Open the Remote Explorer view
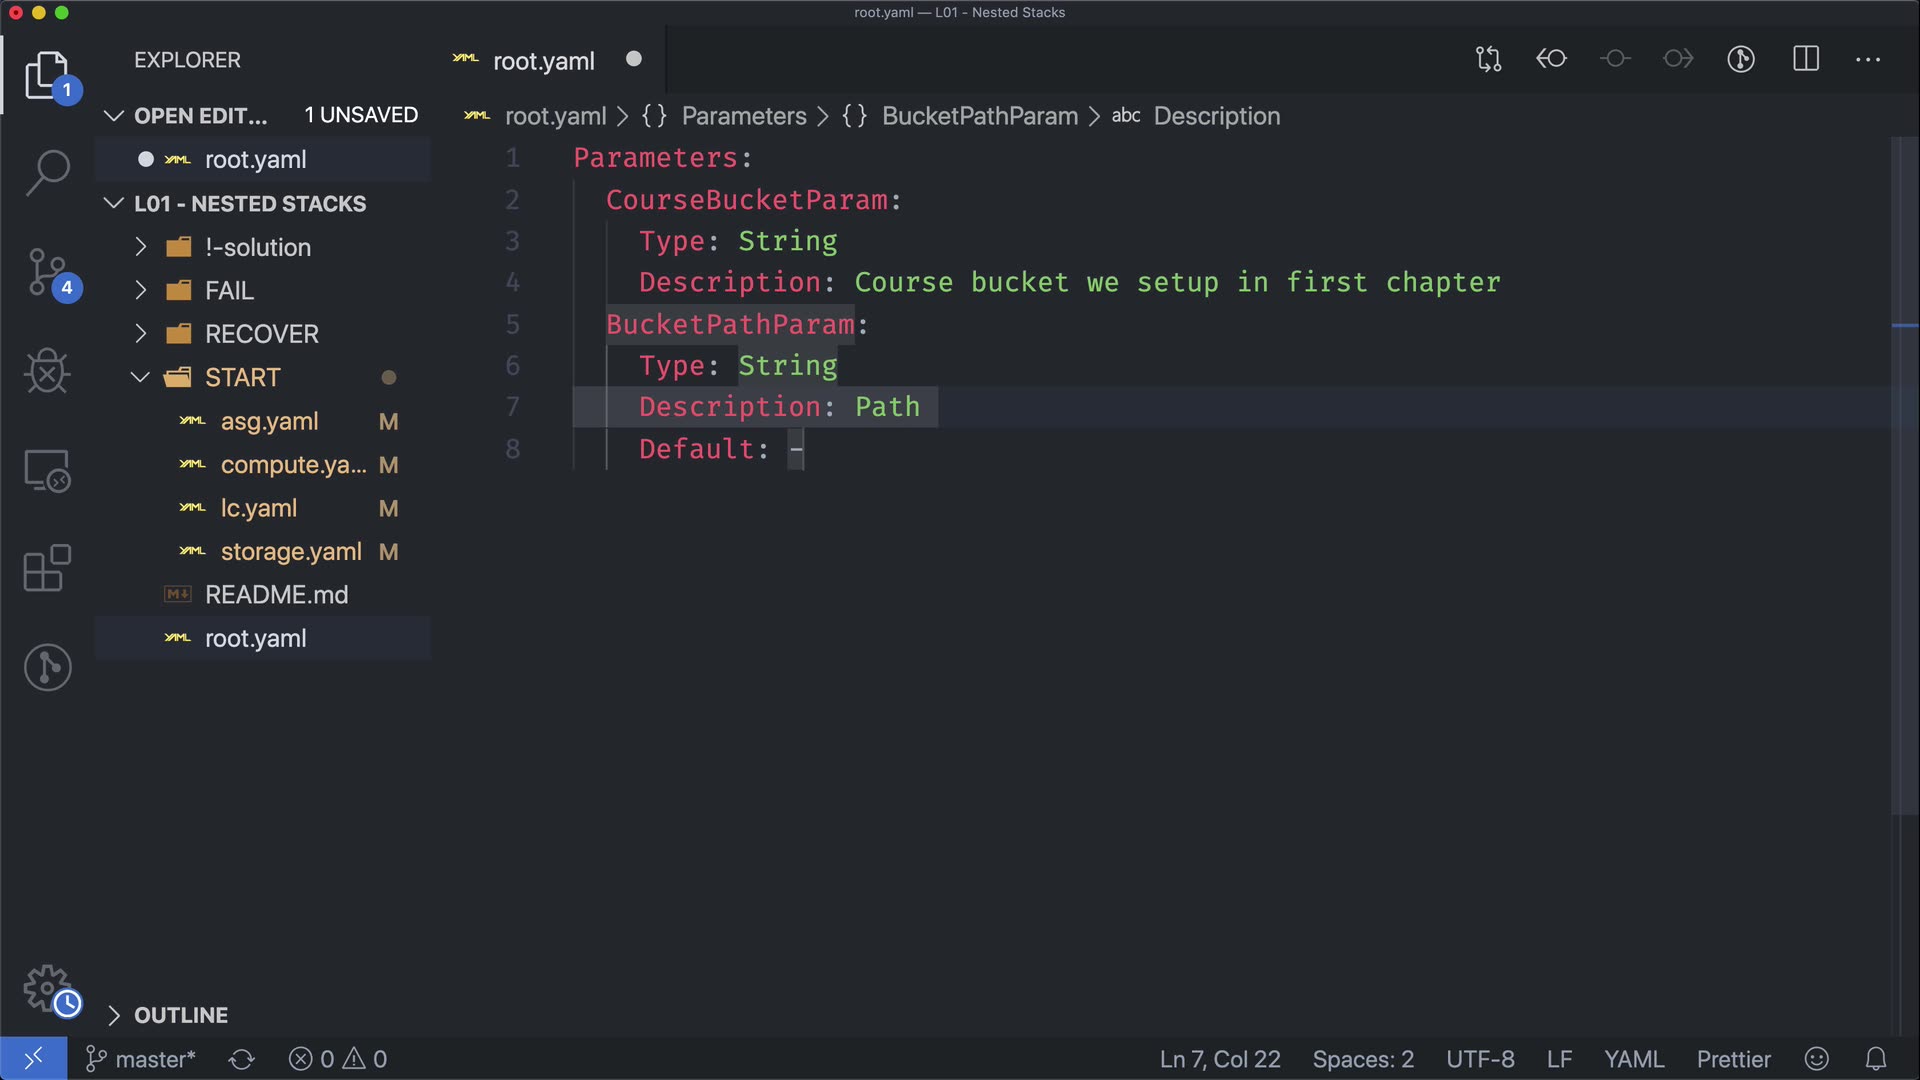The width and height of the screenshot is (1920, 1080). [47, 470]
